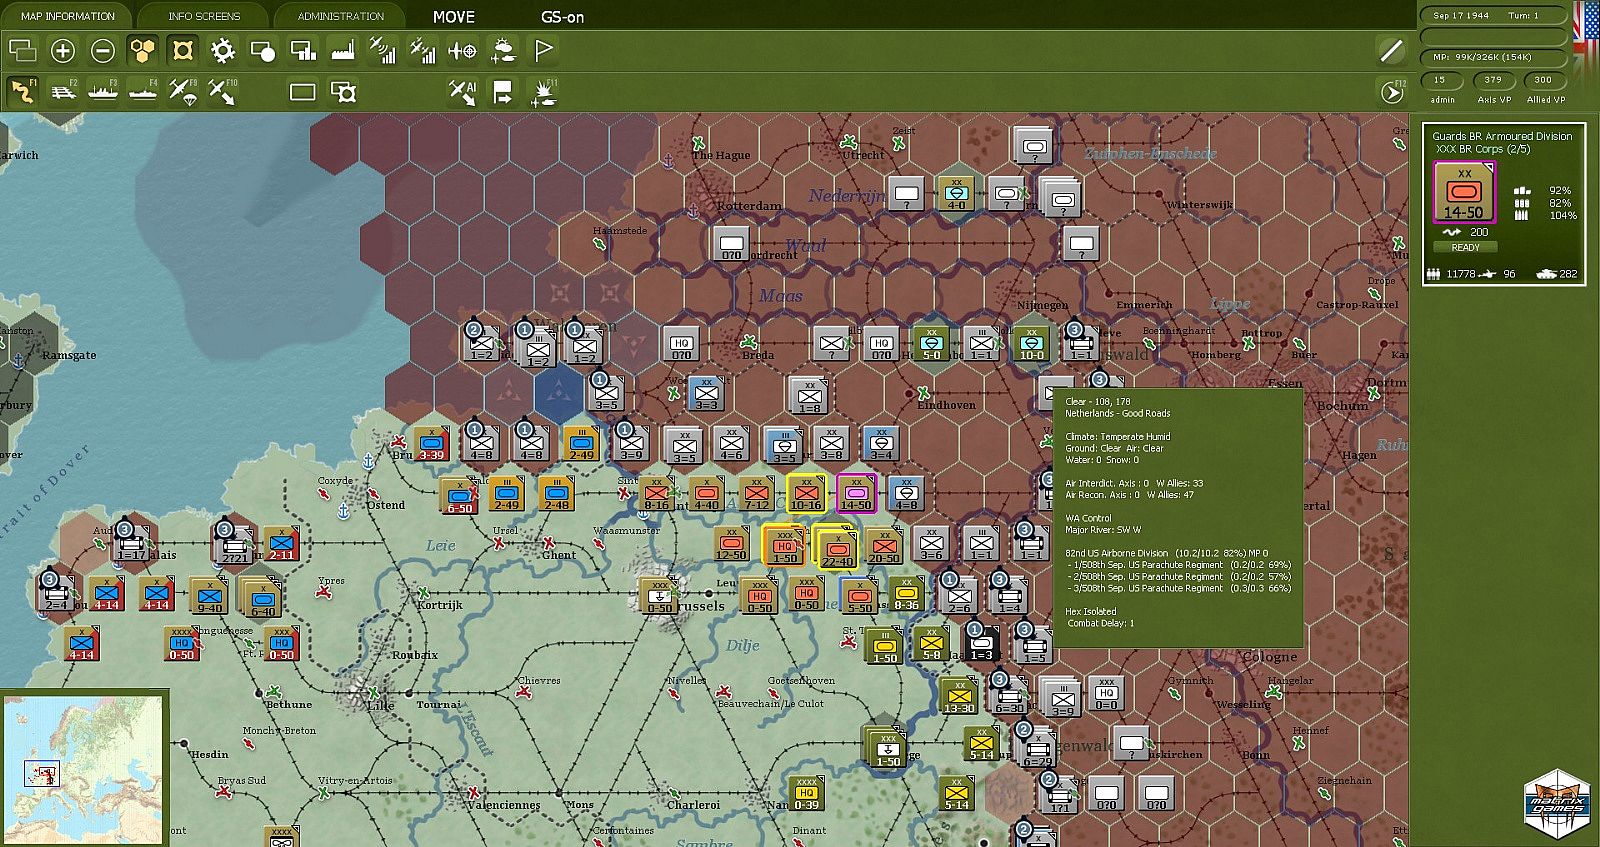The image size is (1600, 847).
Task: Select the 3-39 blue armoured counter
Action: tap(431, 442)
